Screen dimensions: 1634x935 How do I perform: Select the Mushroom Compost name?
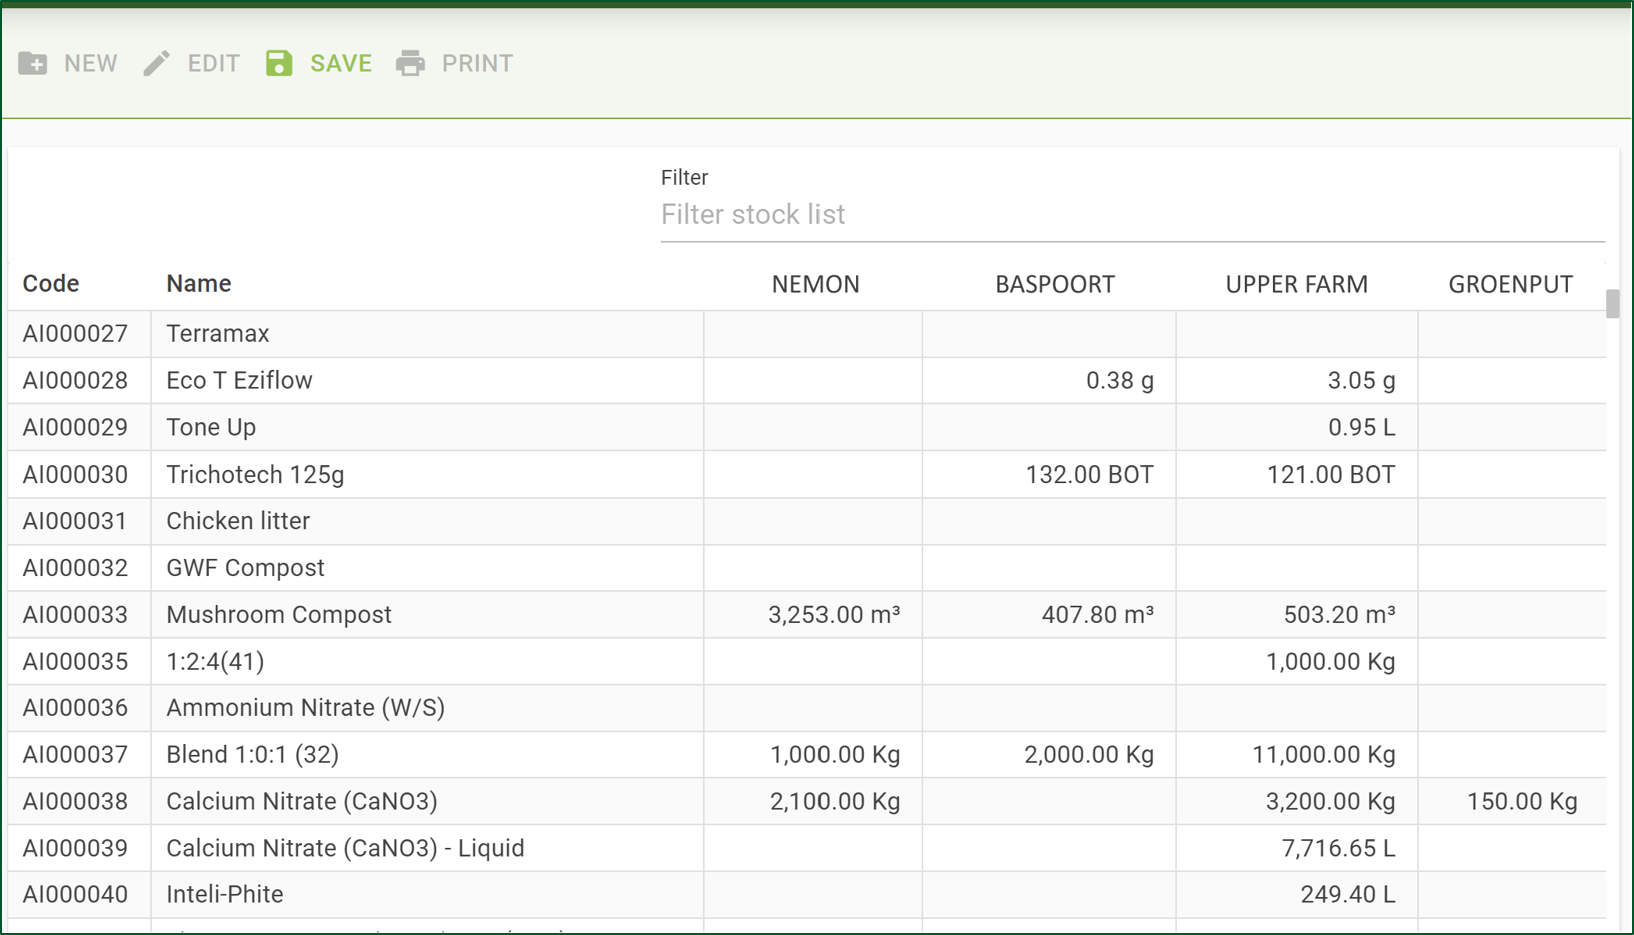pos(279,615)
